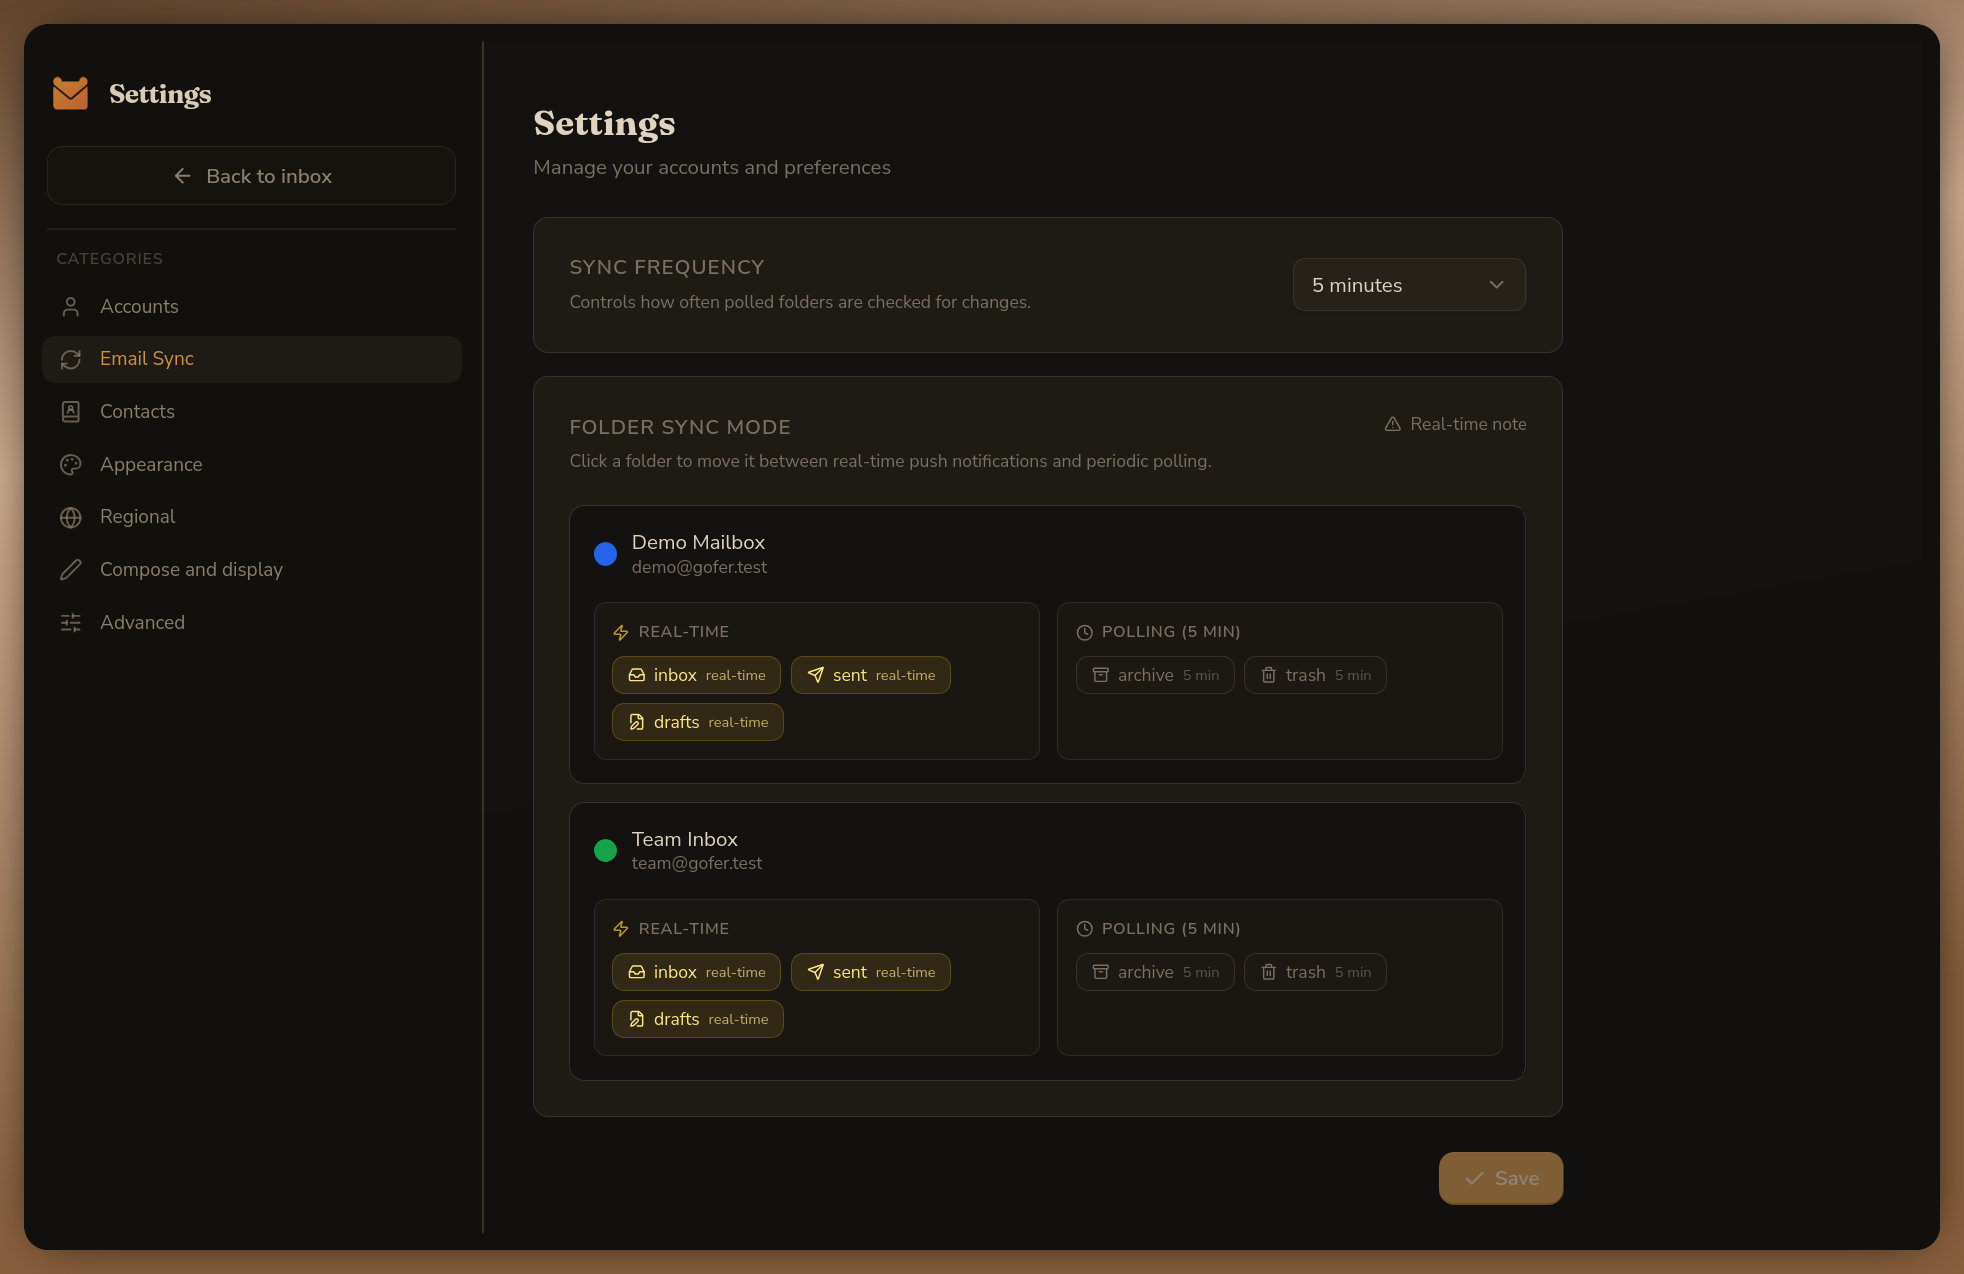Click the Demo Mailbox sent paper-plane icon
1964x1274 pixels.
point(815,675)
